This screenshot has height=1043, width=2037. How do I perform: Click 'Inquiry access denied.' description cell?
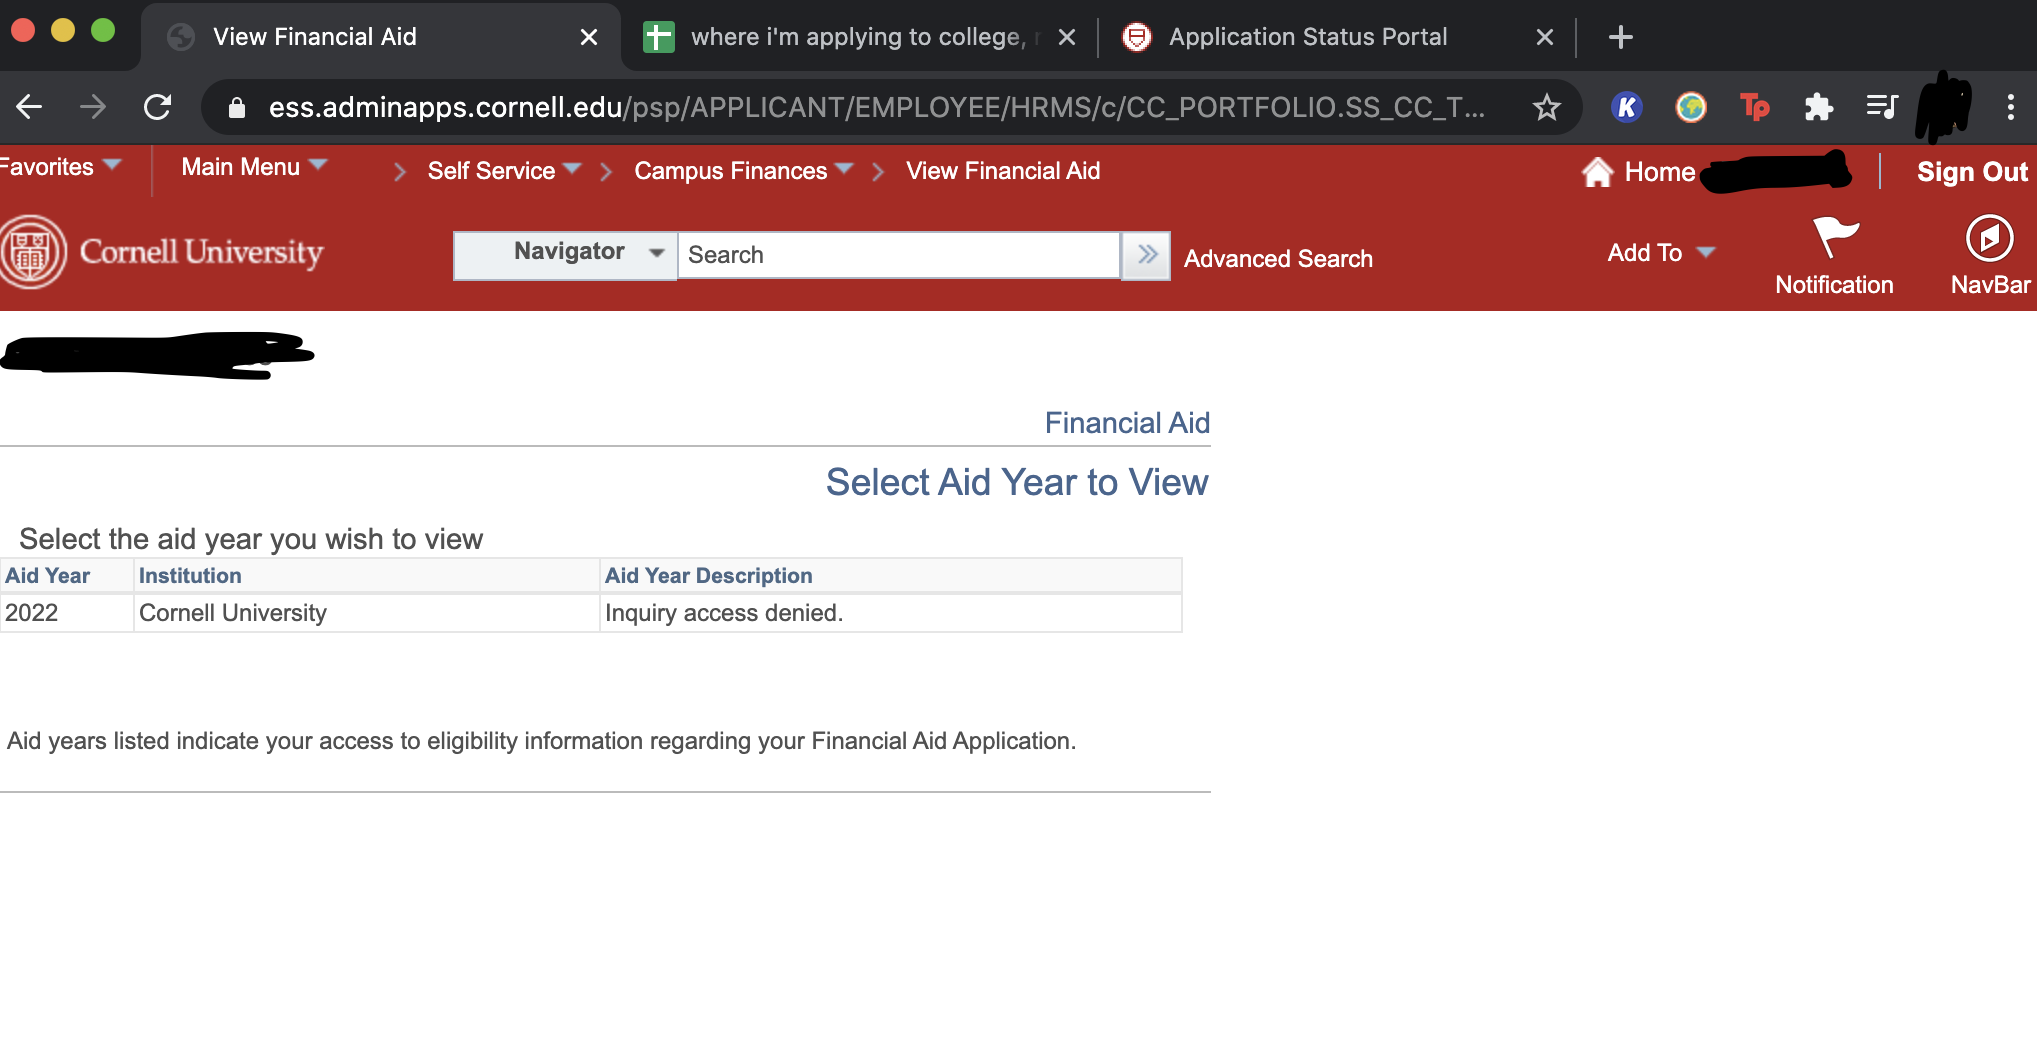coord(890,613)
